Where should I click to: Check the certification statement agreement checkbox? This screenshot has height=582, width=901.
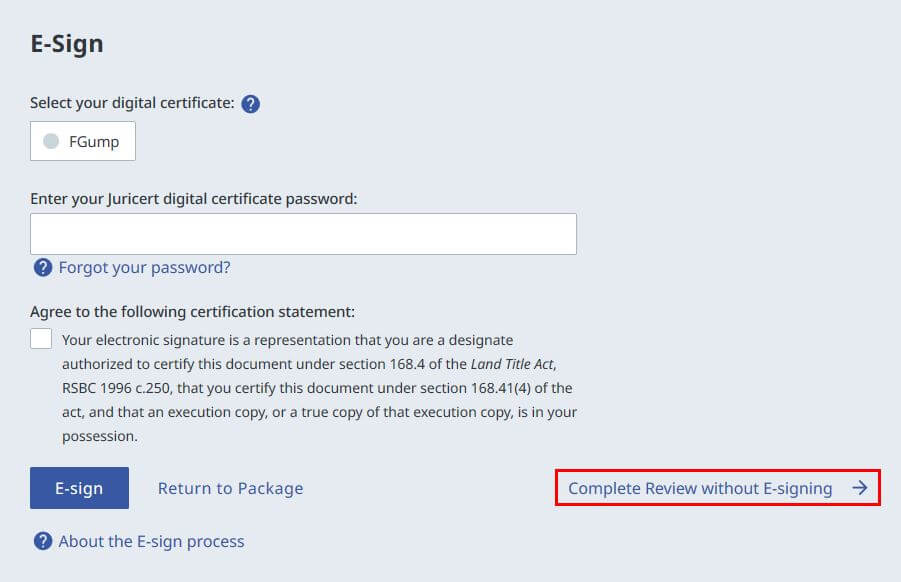click(x=41, y=338)
